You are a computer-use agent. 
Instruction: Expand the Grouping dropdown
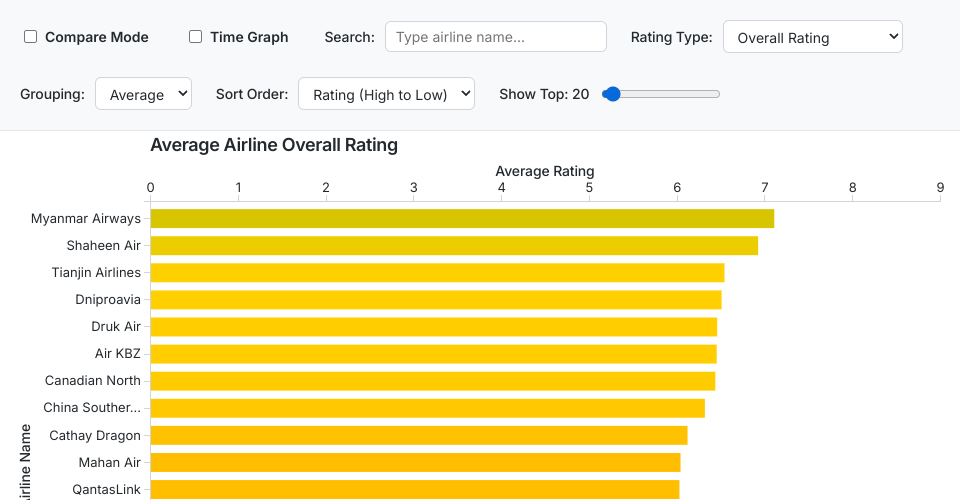click(143, 94)
